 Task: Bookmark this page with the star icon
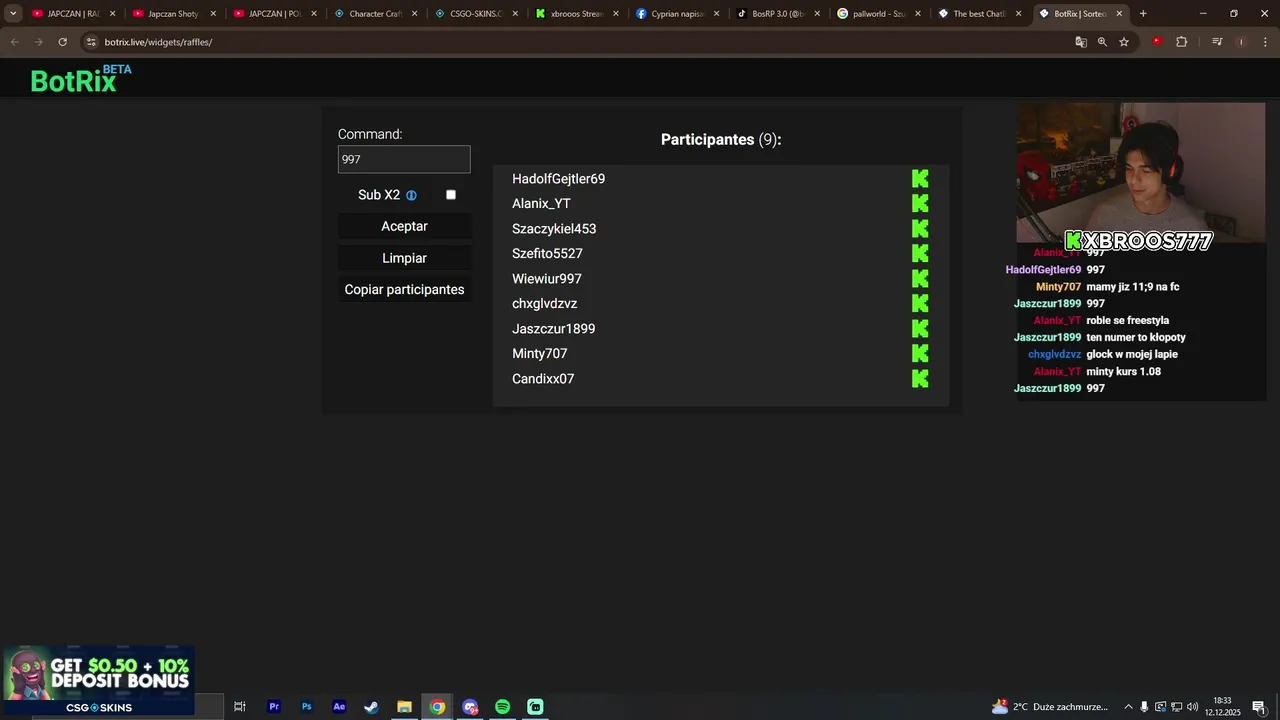pyautogui.click(x=1124, y=42)
